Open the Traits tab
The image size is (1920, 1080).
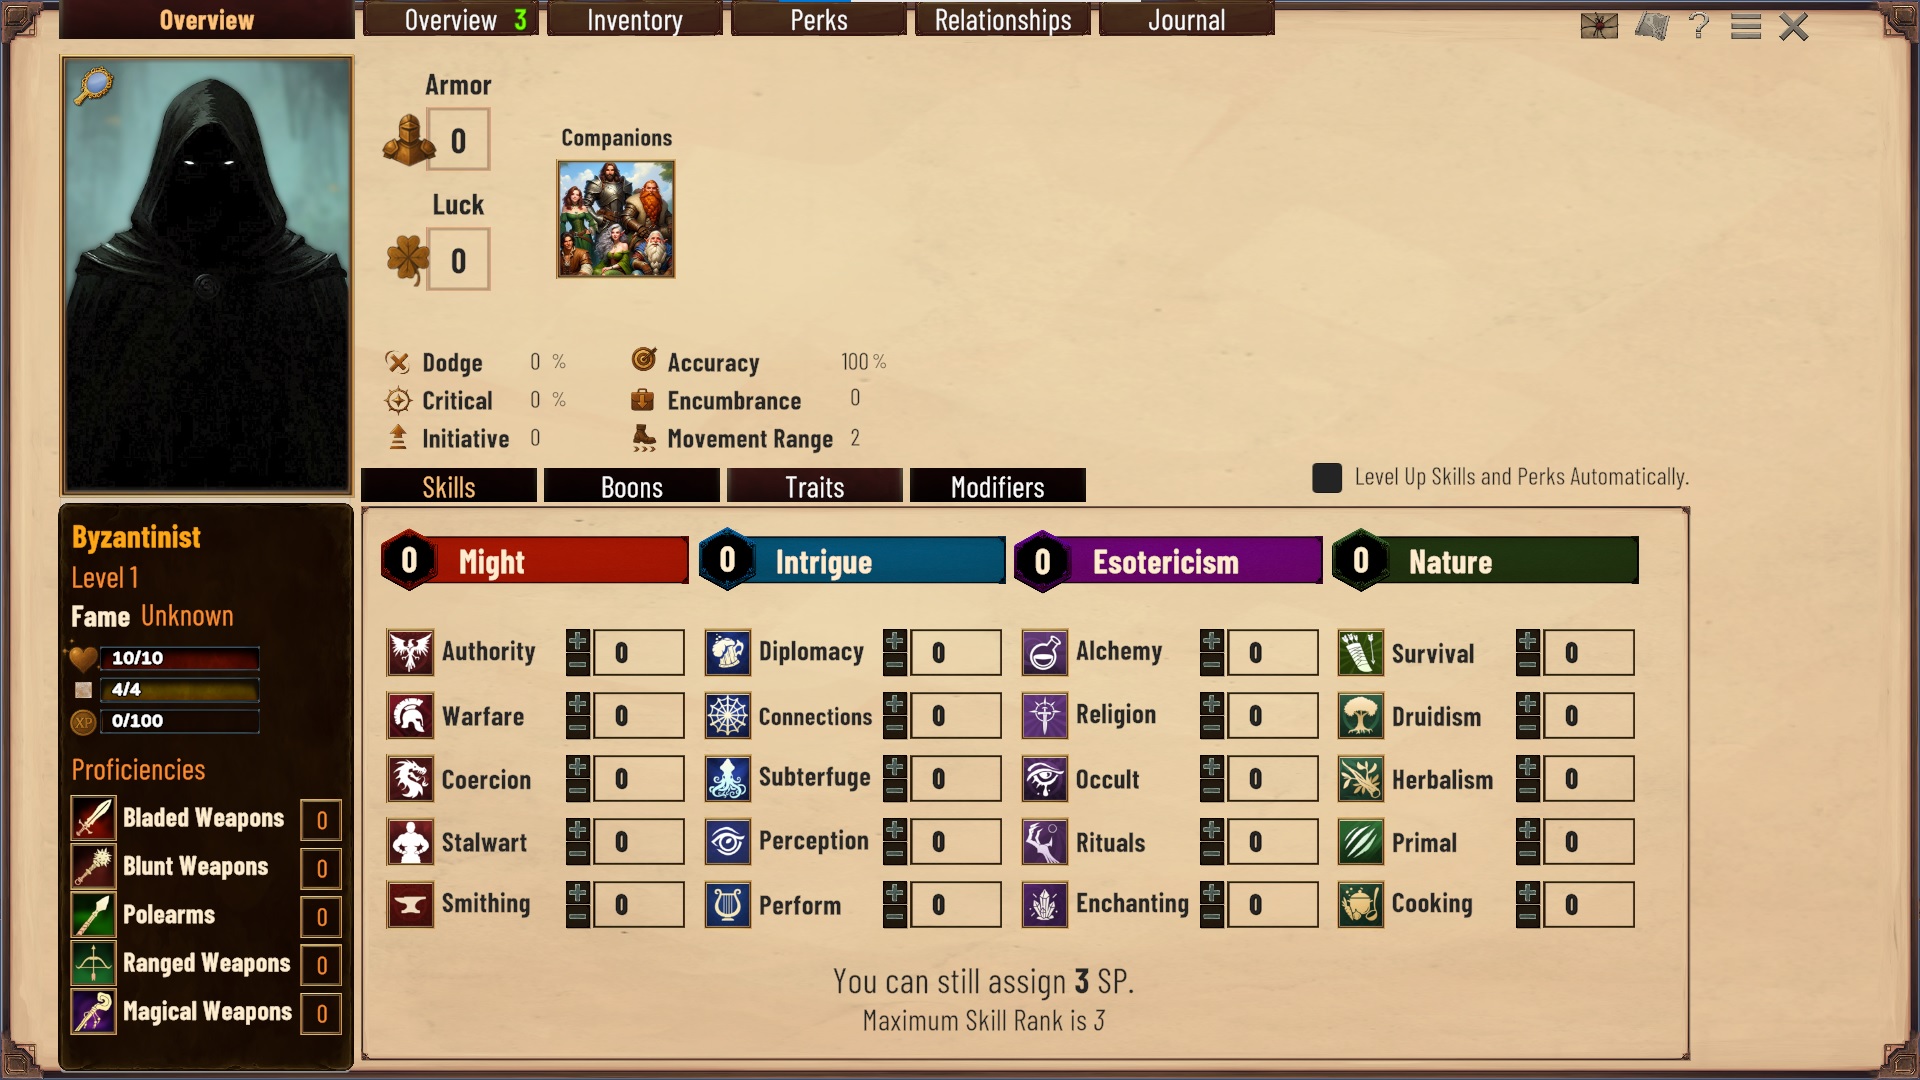[815, 486]
